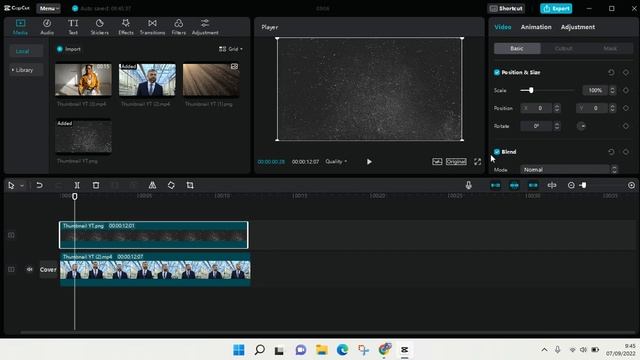This screenshot has width=640, height=360.
Task: Open the Blend Mode Normal dropdown
Action: coord(569,169)
